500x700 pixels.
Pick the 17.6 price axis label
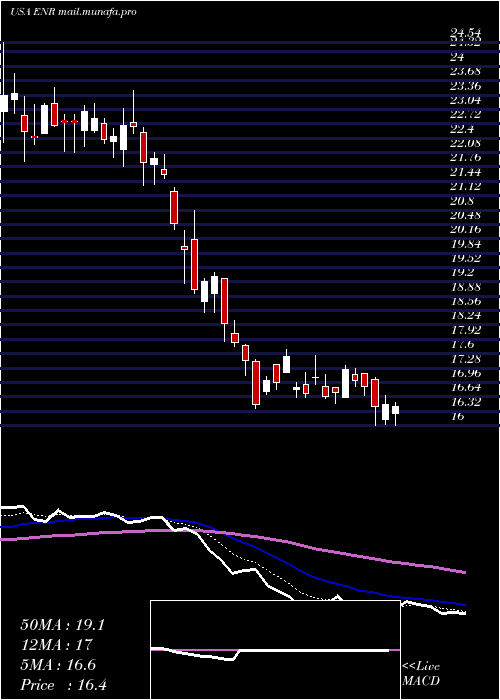pyautogui.click(x=461, y=344)
